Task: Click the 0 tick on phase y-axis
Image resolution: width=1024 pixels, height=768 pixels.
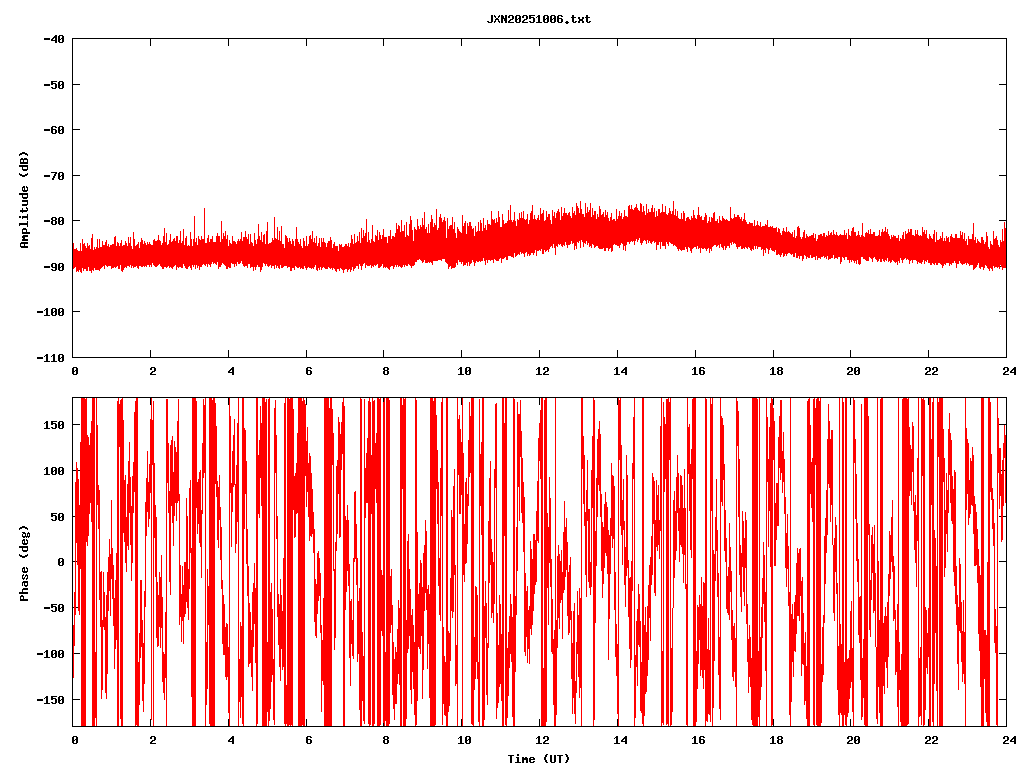Action: 61,562
